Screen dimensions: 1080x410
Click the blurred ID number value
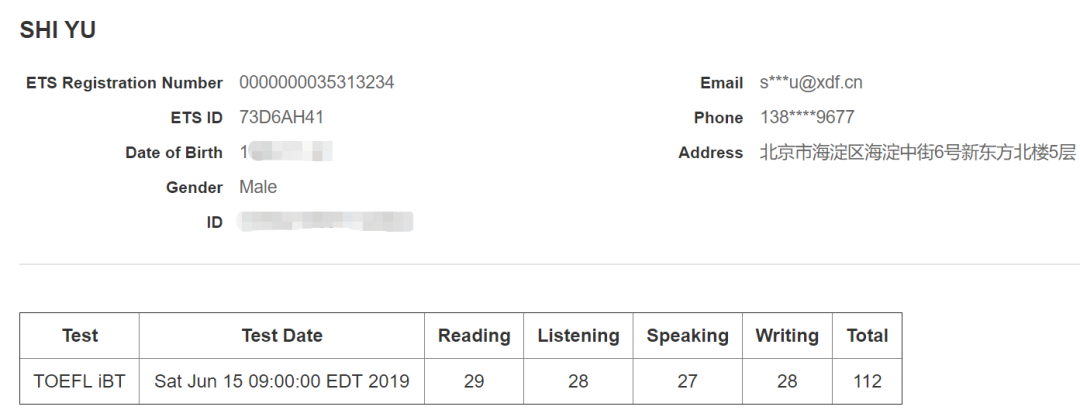(x=325, y=222)
